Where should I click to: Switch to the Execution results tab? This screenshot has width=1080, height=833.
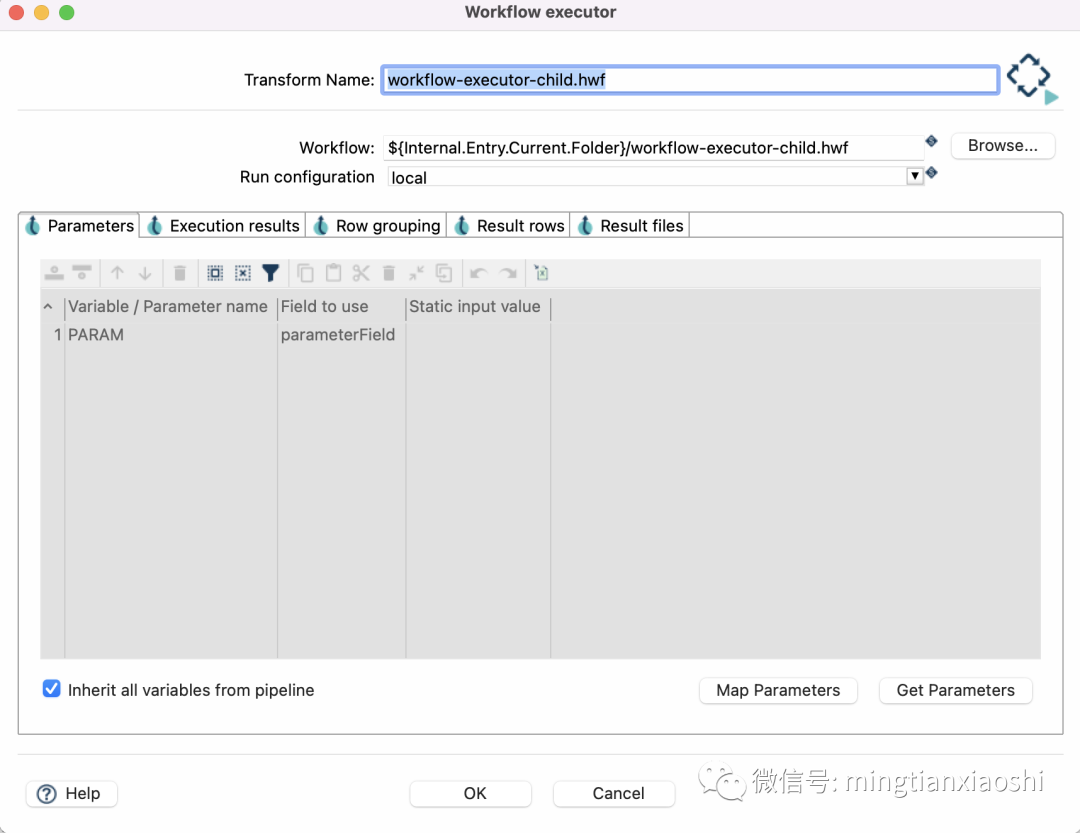pos(222,225)
